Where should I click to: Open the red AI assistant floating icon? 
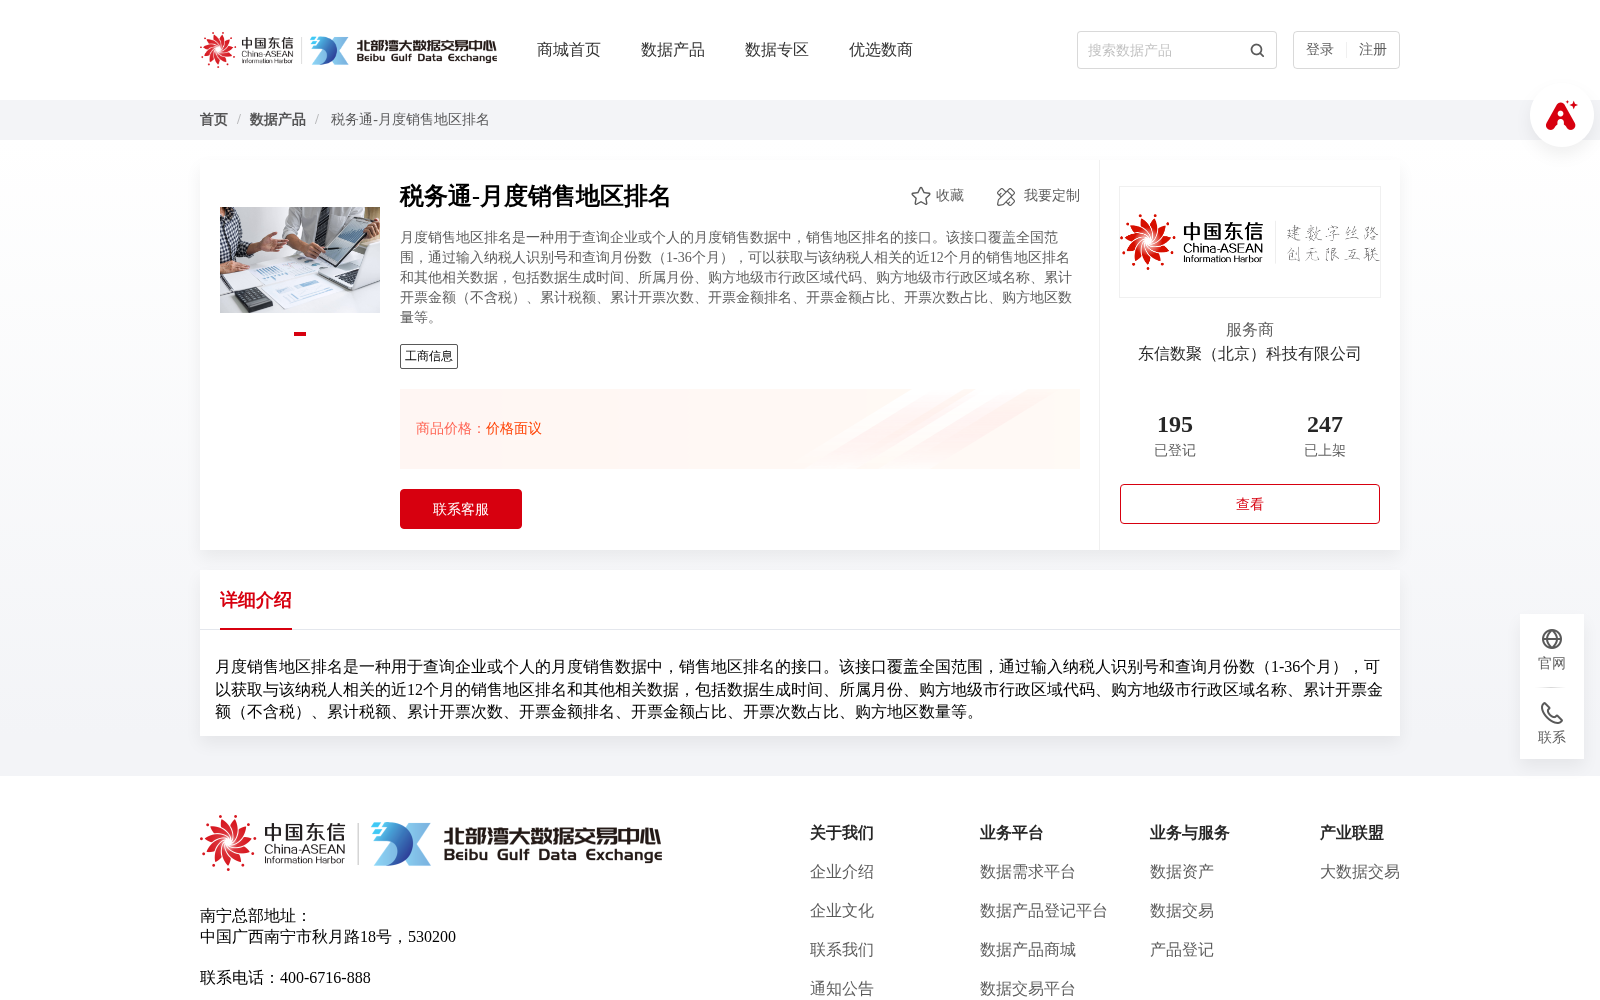(1561, 115)
